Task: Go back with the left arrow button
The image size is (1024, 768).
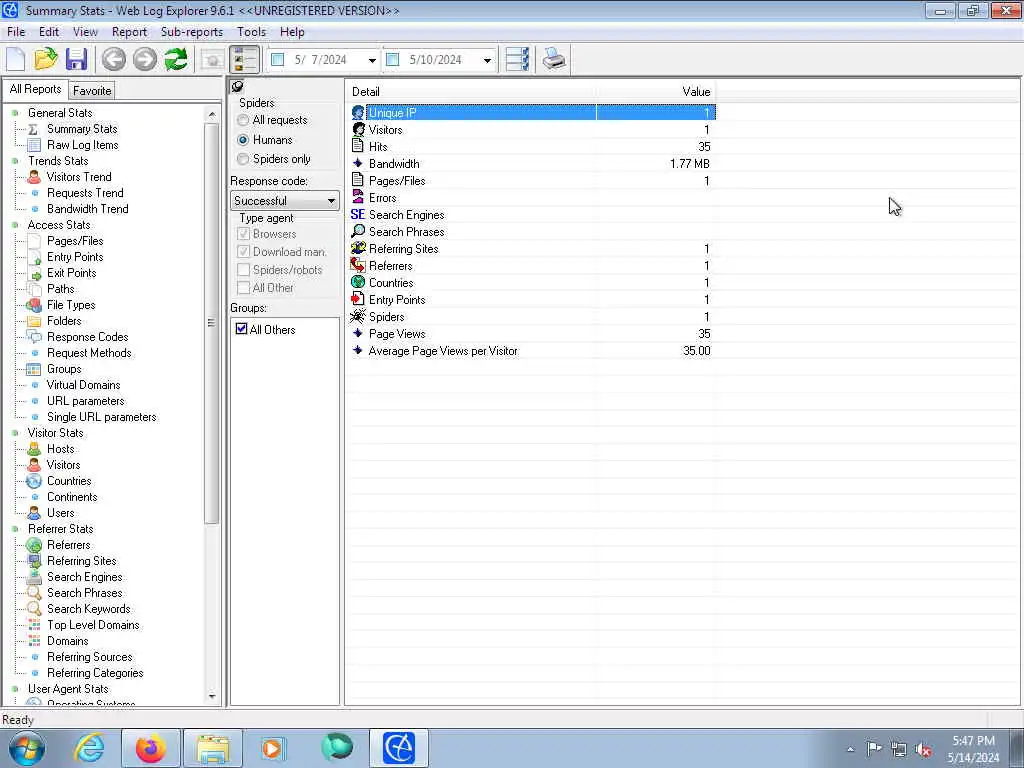Action: [114, 59]
